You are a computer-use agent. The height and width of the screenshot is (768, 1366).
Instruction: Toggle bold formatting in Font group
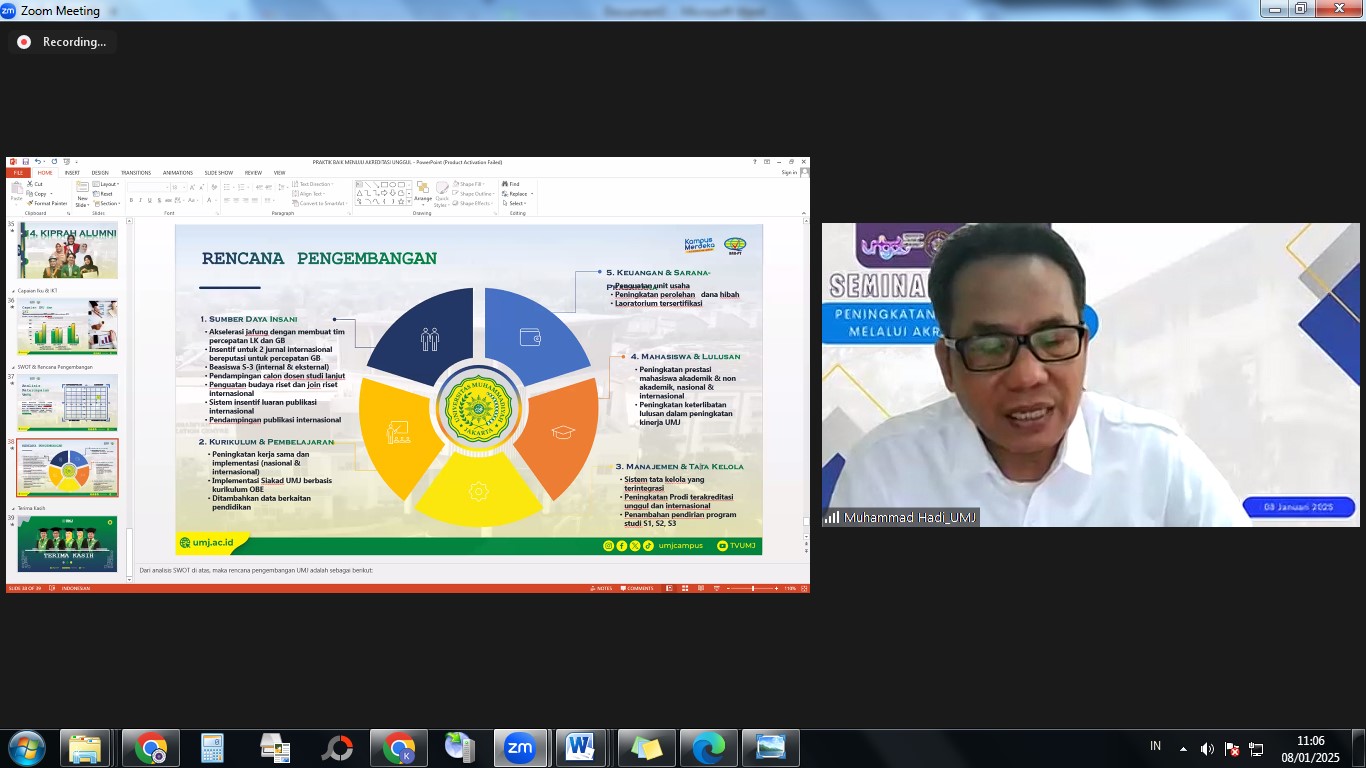point(131,200)
